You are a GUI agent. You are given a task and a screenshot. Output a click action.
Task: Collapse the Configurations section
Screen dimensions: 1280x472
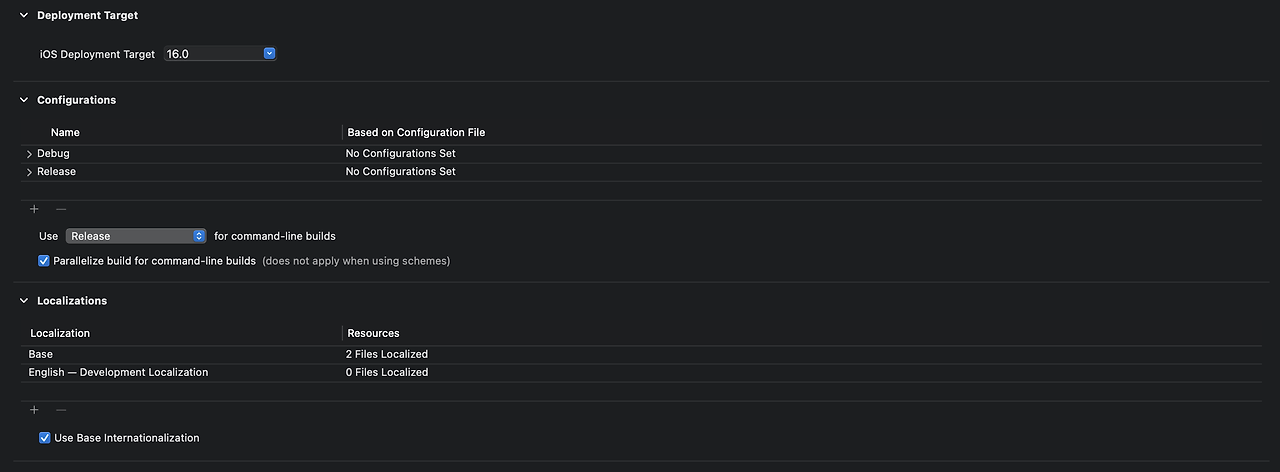click(x=24, y=100)
